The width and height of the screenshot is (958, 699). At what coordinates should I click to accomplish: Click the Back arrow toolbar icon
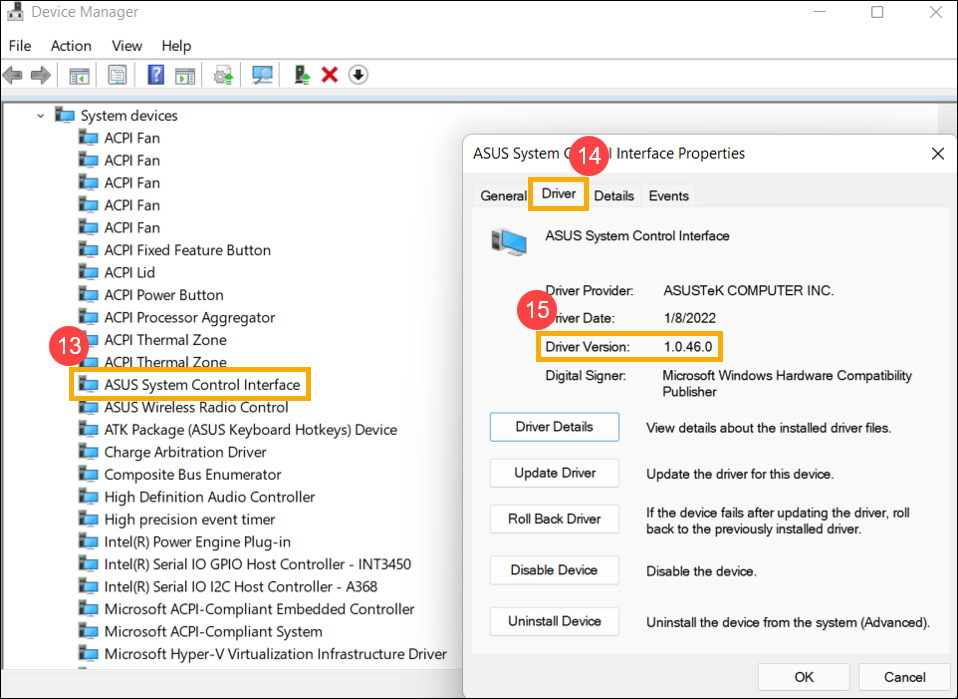pyautogui.click(x=13, y=76)
